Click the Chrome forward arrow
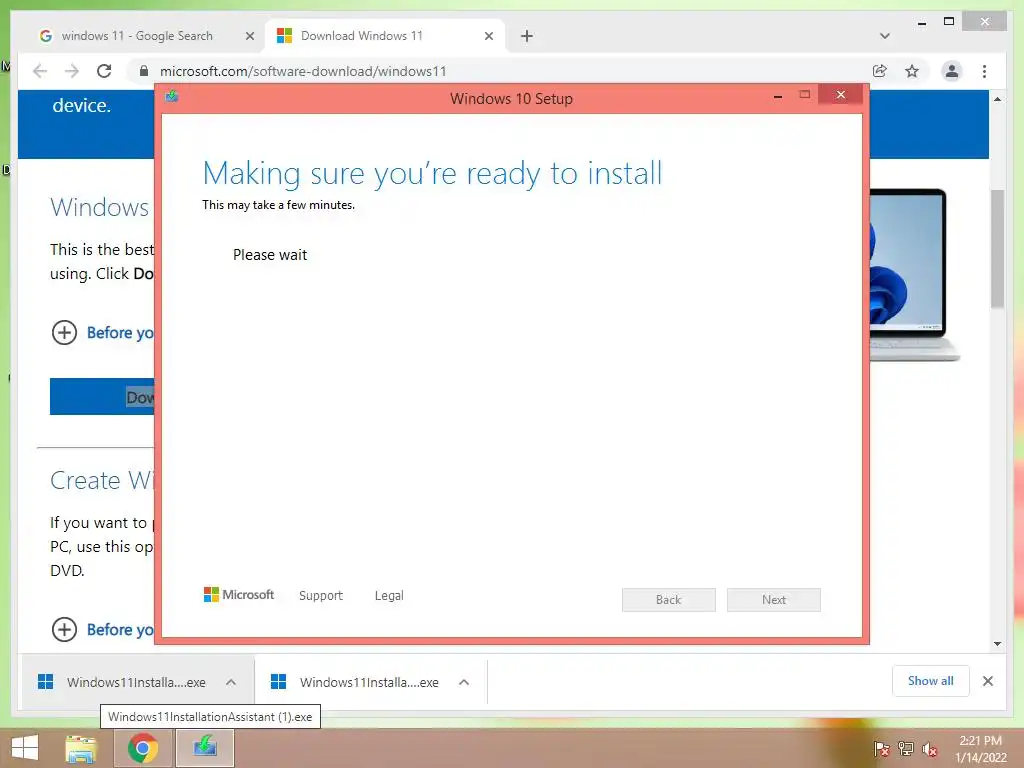The width and height of the screenshot is (1024, 768). (x=72, y=71)
